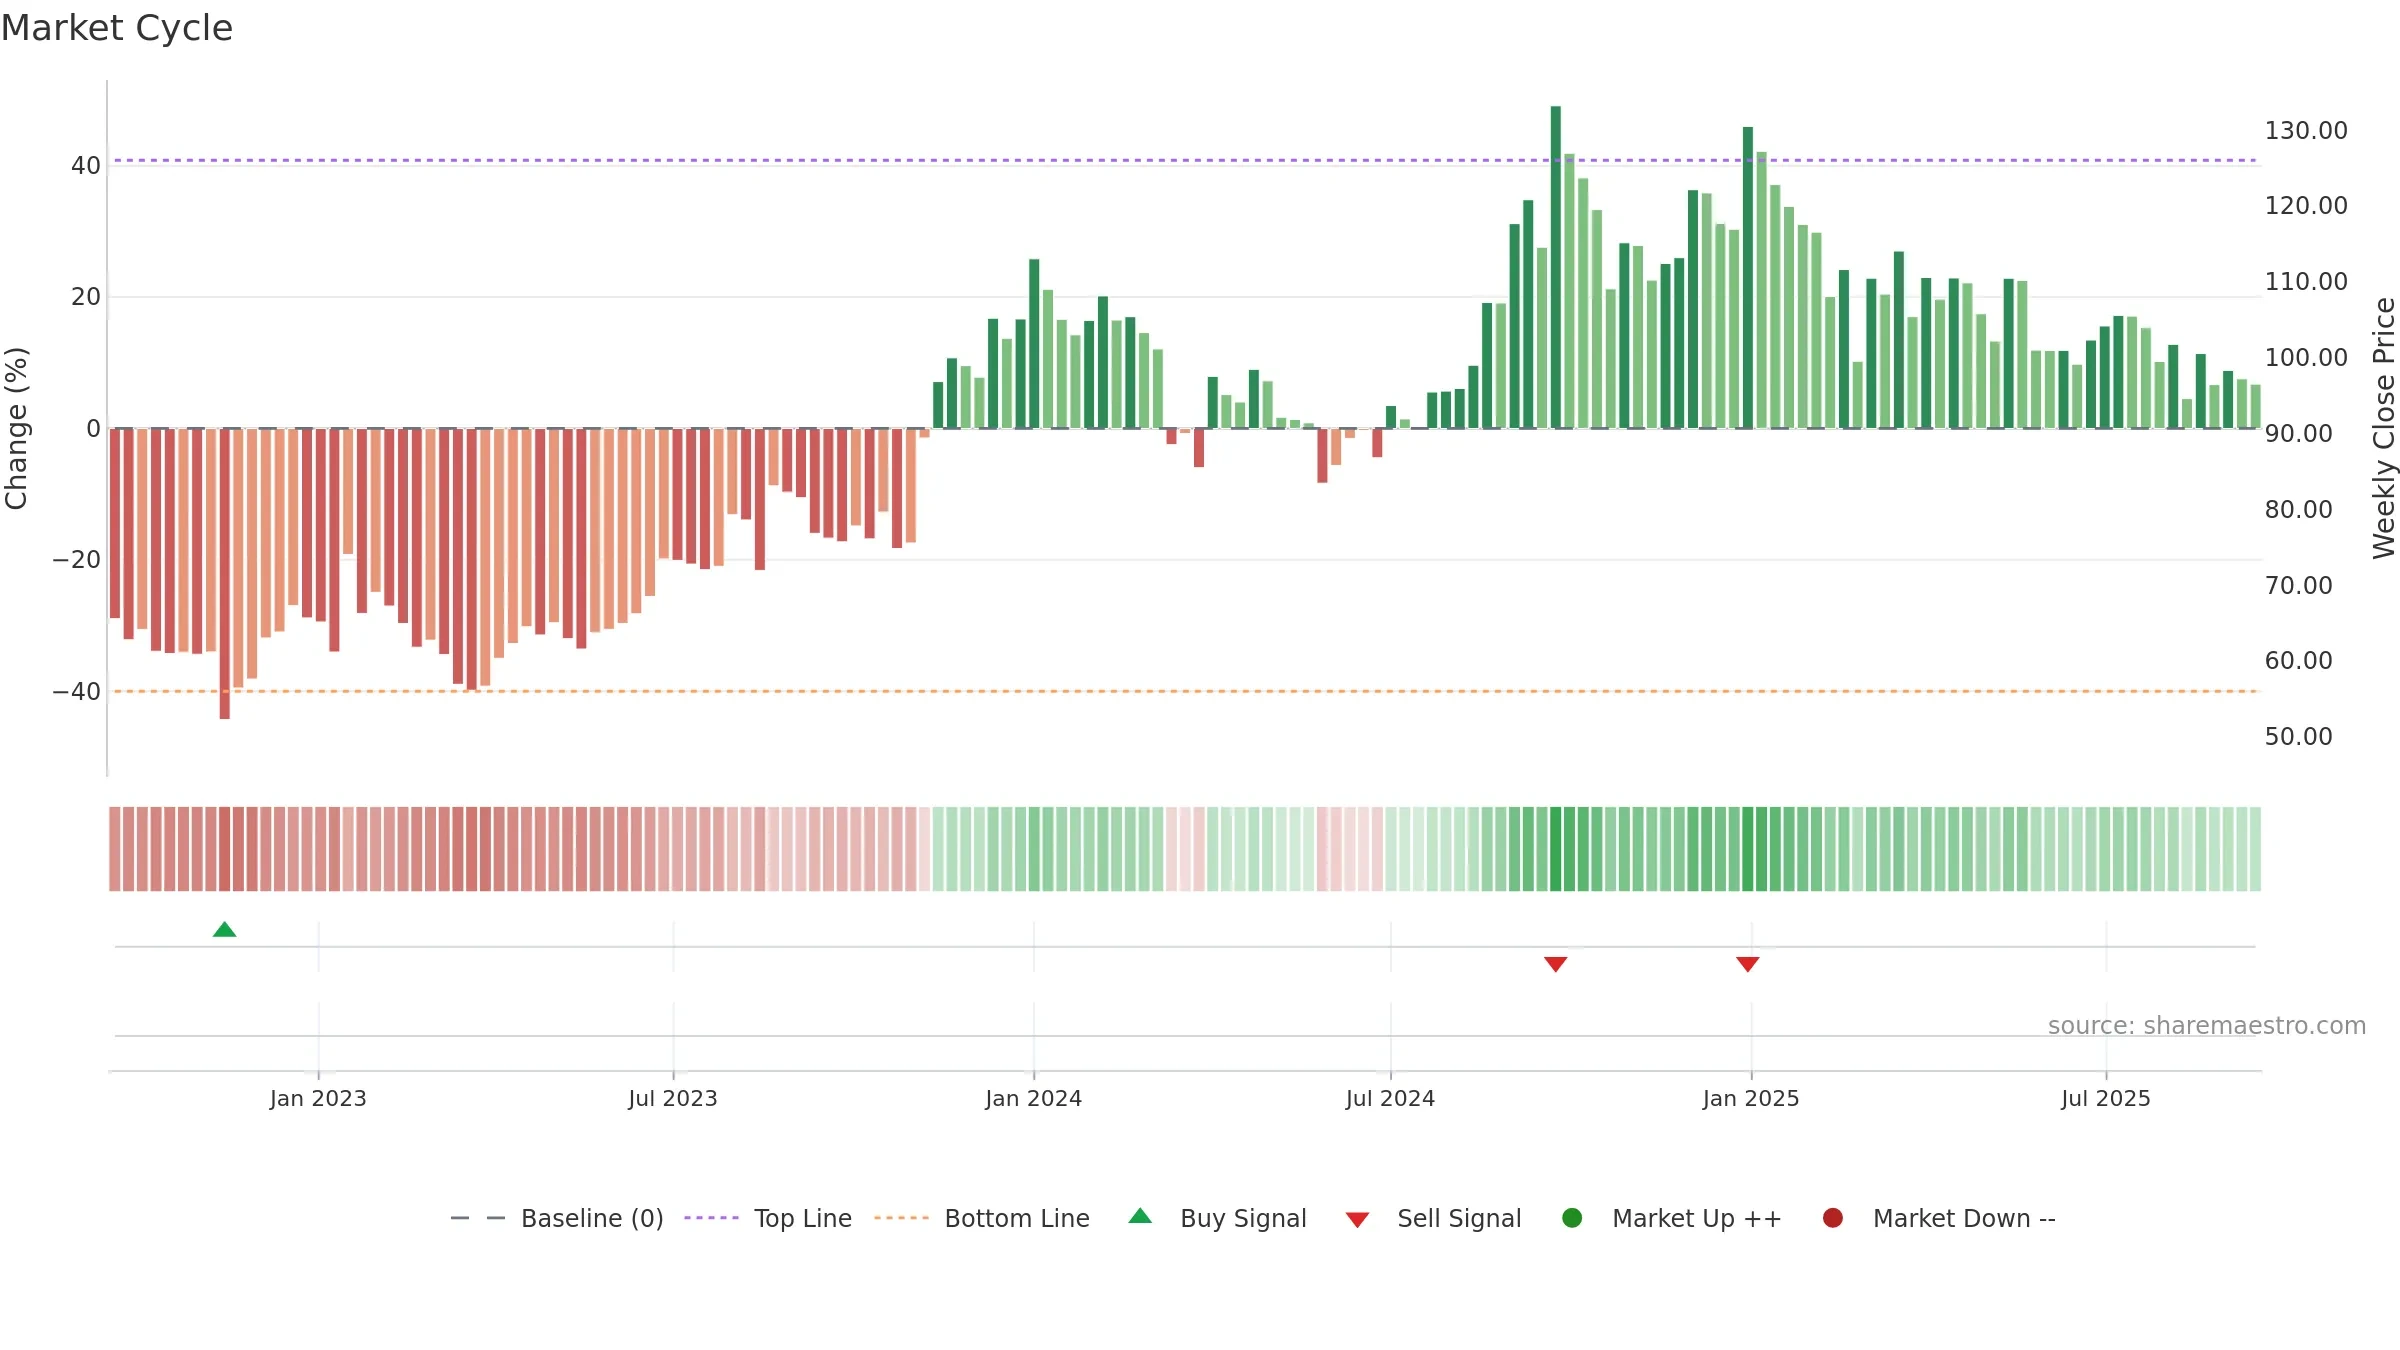
Task: Toggle the Baseline (0) legend entry
Action: click(x=557, y=1218)
